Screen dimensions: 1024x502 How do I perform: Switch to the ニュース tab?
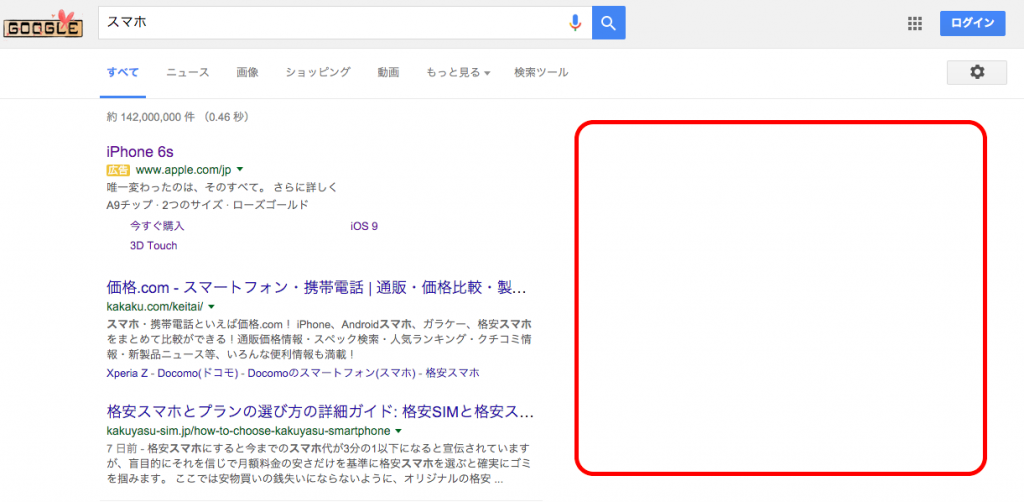tap(187, 72)
